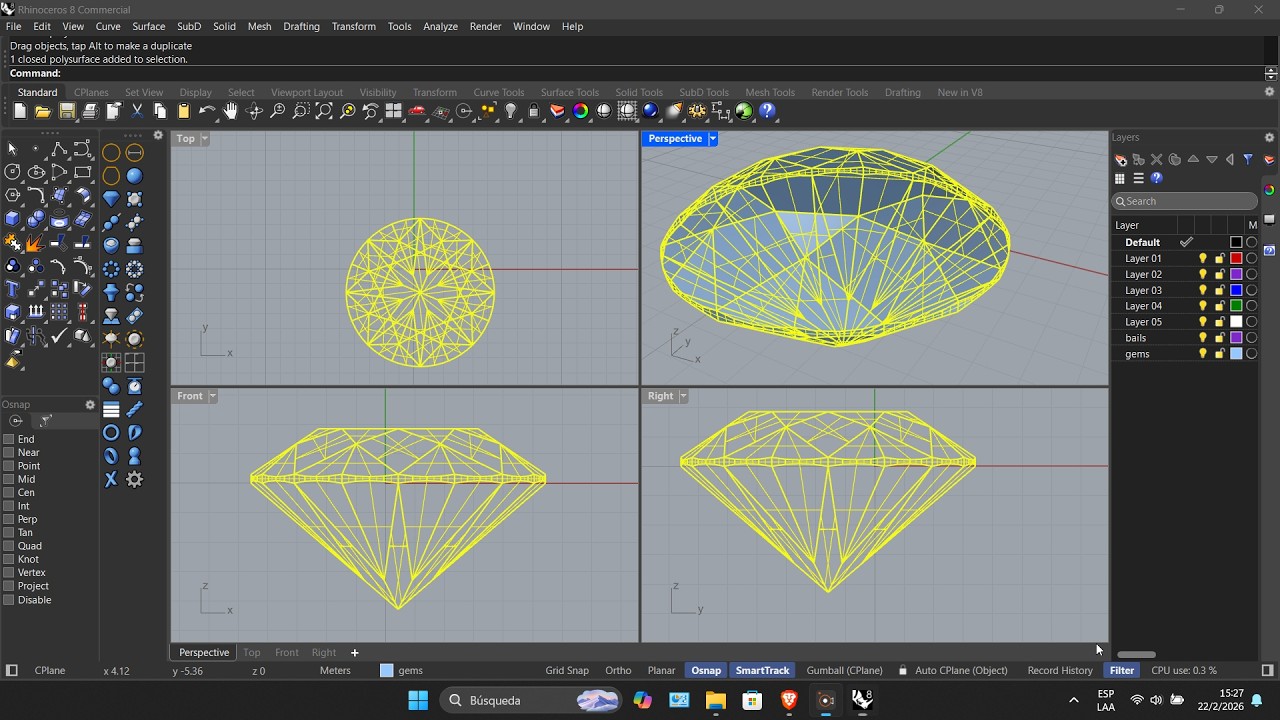This screenshot has width=1280, height=720.
Task: Click the Print icon in the toolbar
Action: pyautogui.click(x=90, y=111)
